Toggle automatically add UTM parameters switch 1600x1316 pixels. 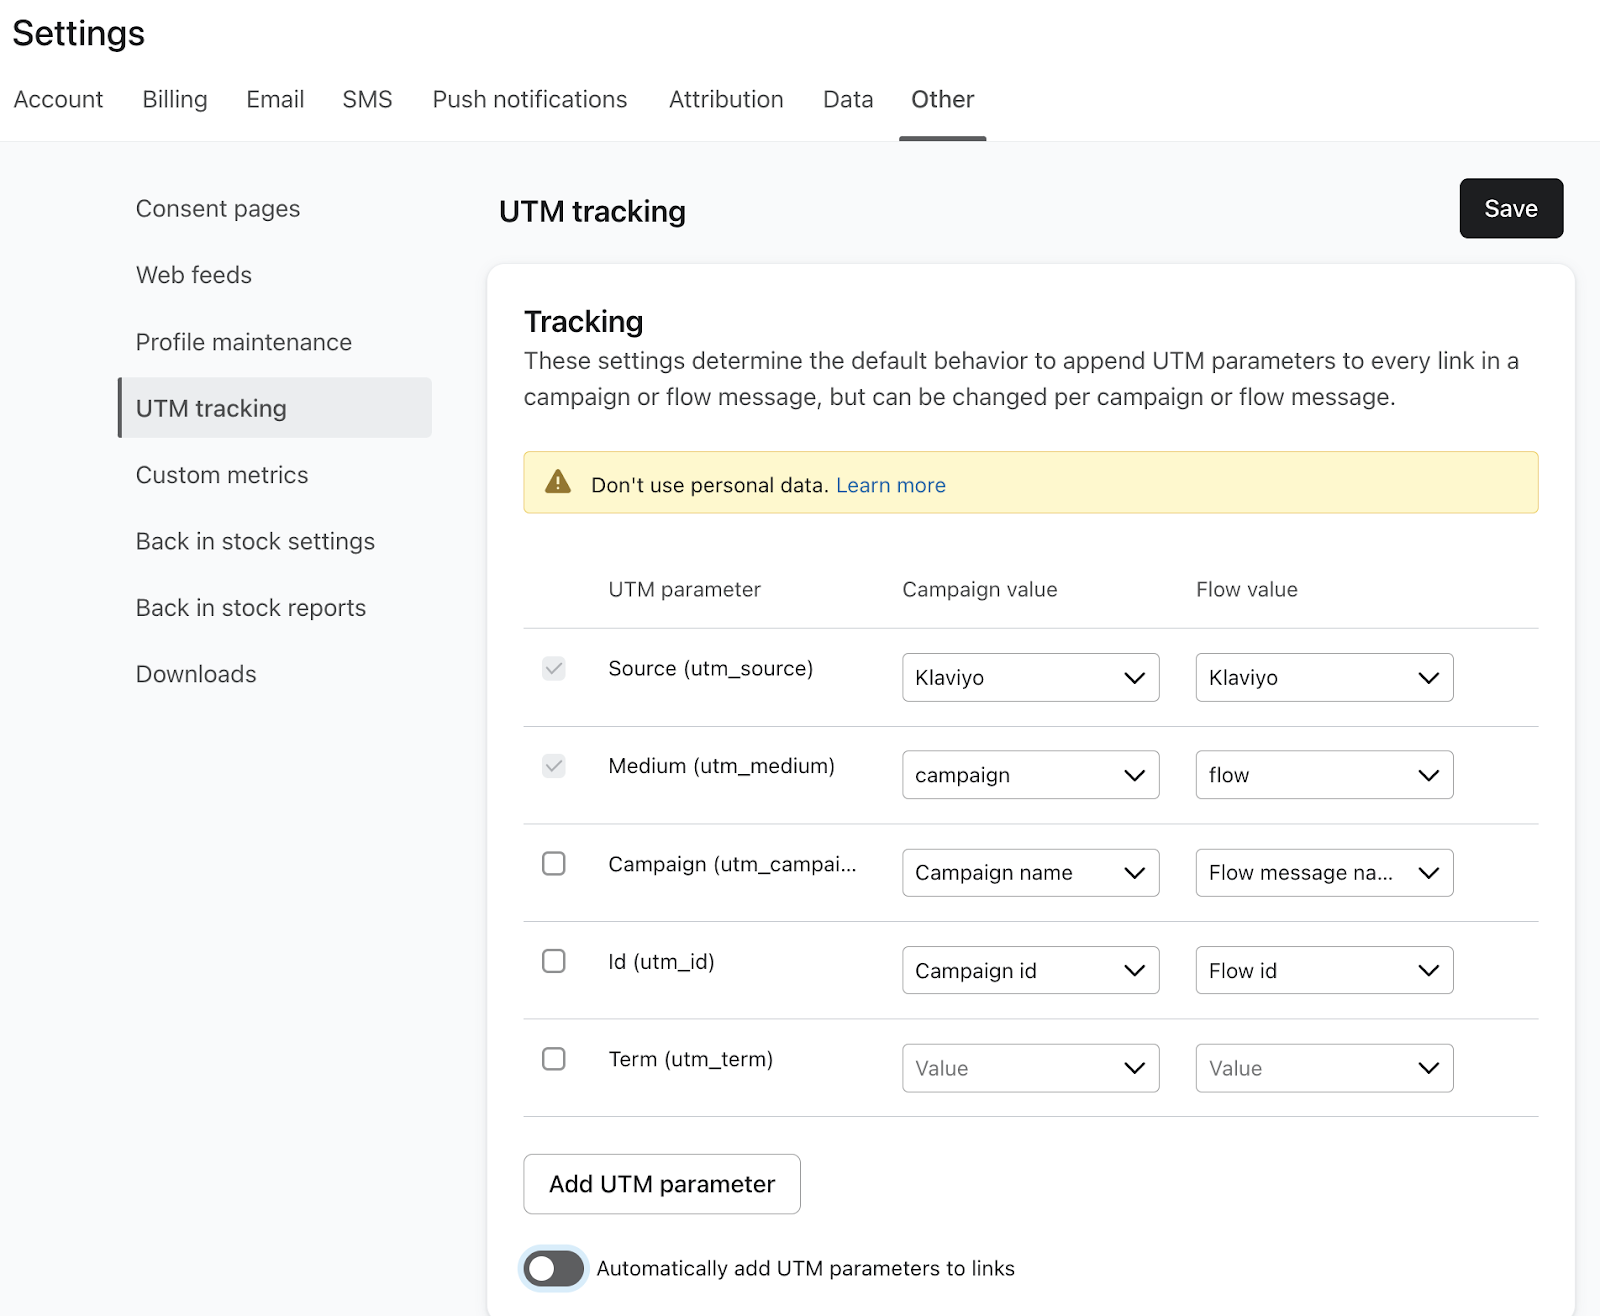(554, 1269)
